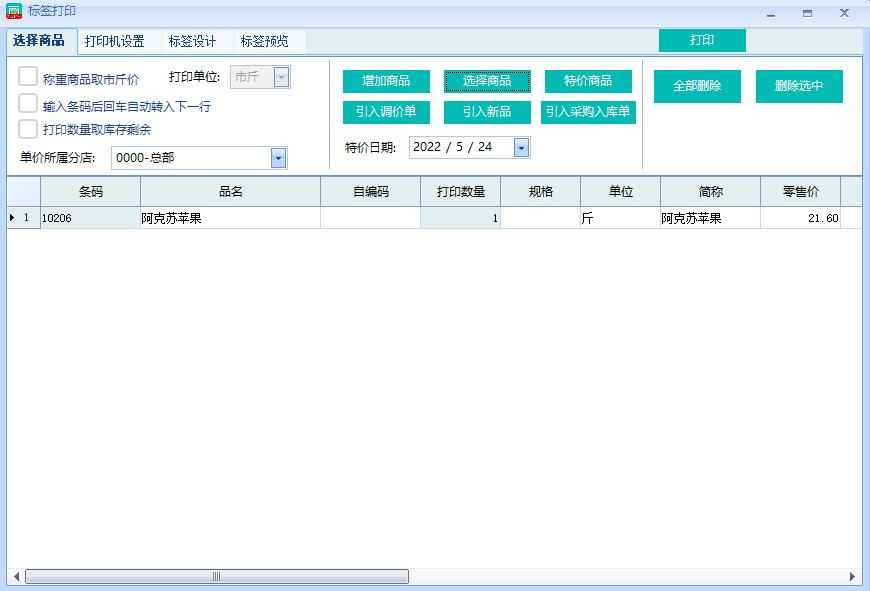
Task: Click the row indicator arrow for row 1
Action: [x=12, y=218]
